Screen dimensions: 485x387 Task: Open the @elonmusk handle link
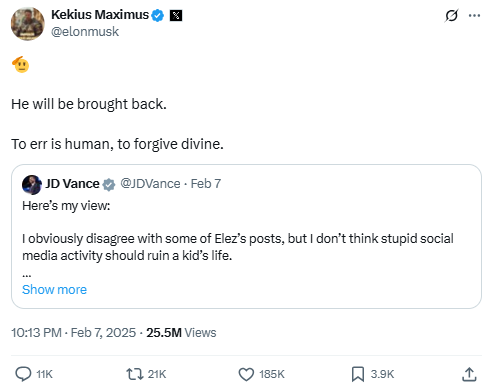tap(85, 32)
